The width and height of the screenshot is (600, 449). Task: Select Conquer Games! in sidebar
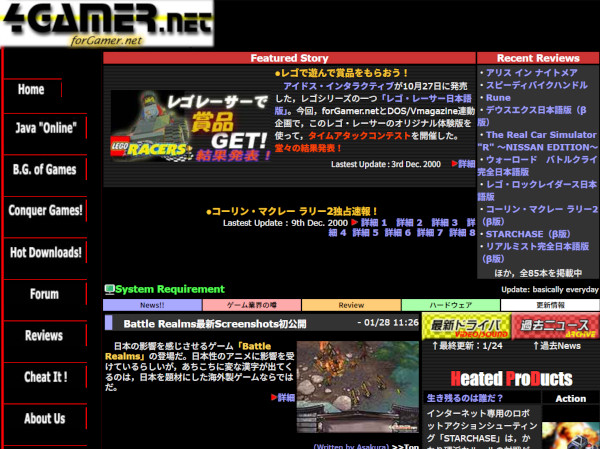[x=45, y=210]
